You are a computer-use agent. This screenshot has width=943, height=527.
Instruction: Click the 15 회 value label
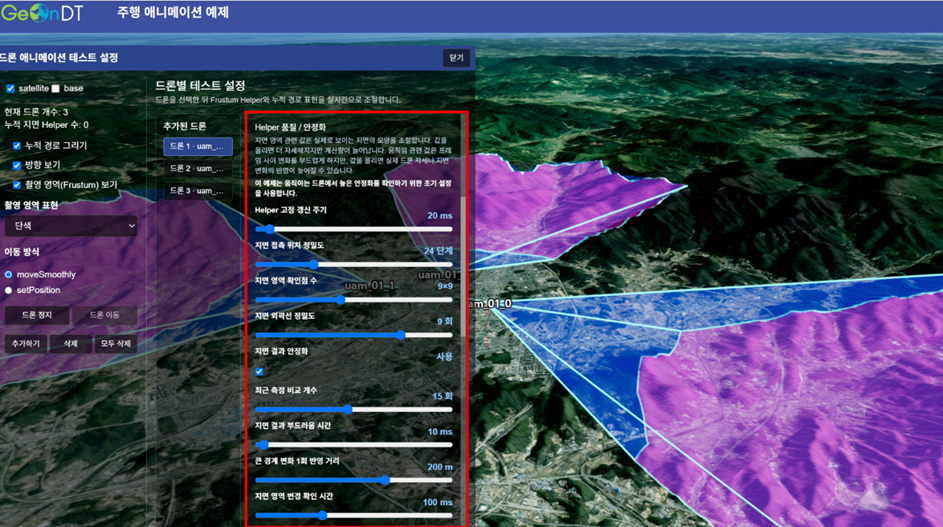[442, 396]
